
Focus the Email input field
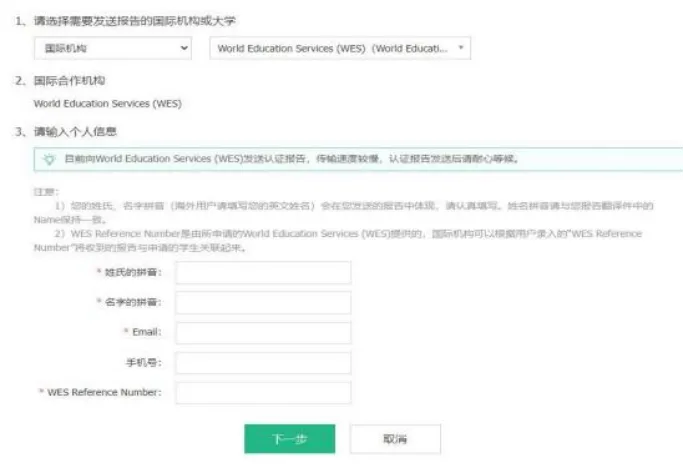(x=263, y=333)
